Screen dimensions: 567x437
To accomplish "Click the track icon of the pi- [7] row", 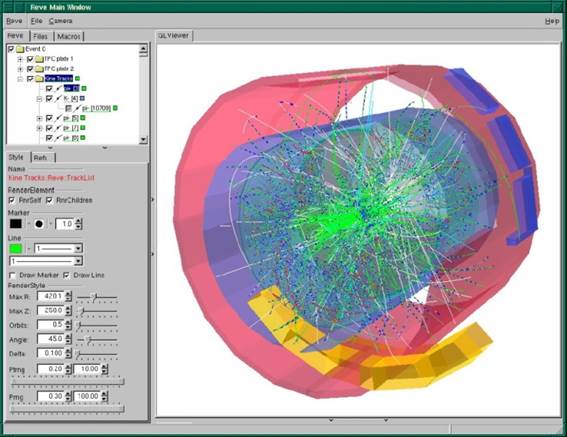I will 58,128.
